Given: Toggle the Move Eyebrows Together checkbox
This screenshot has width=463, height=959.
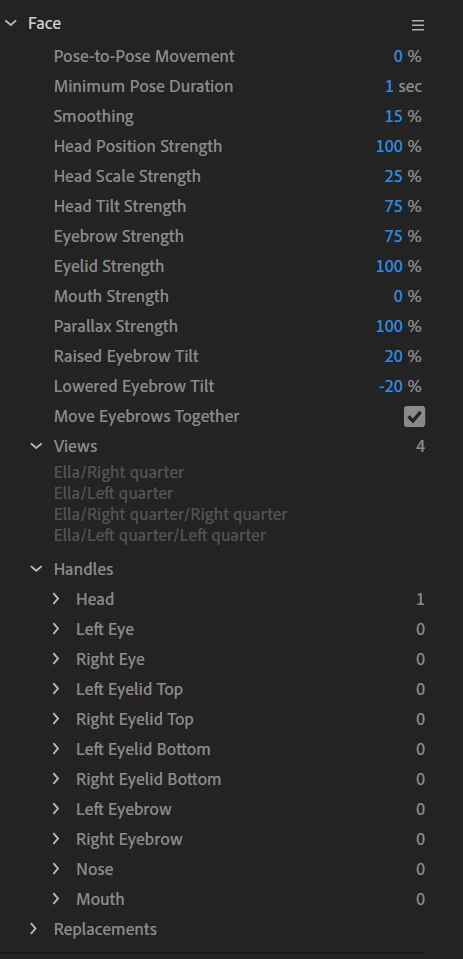Looking at the screenshot, I should tap(414, 417).
